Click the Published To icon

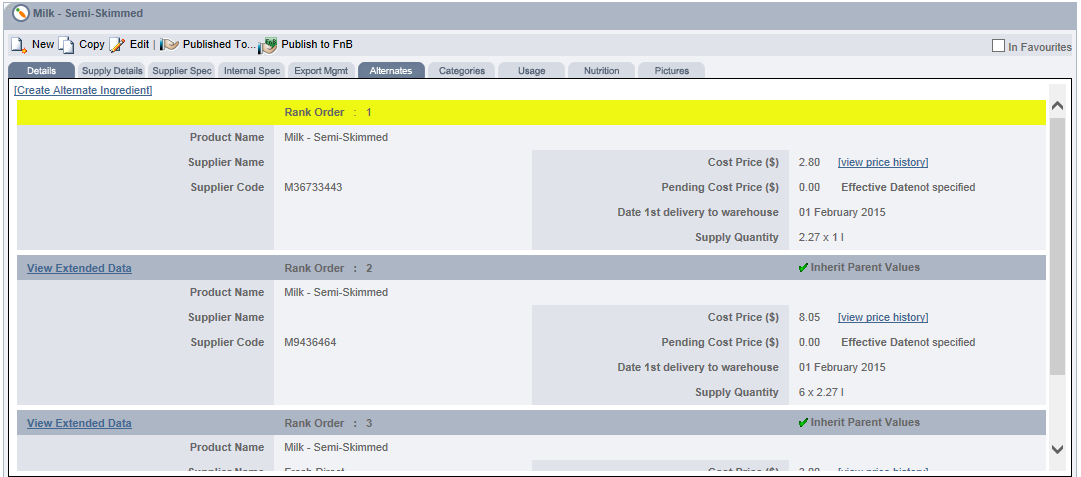pos(169,45)
